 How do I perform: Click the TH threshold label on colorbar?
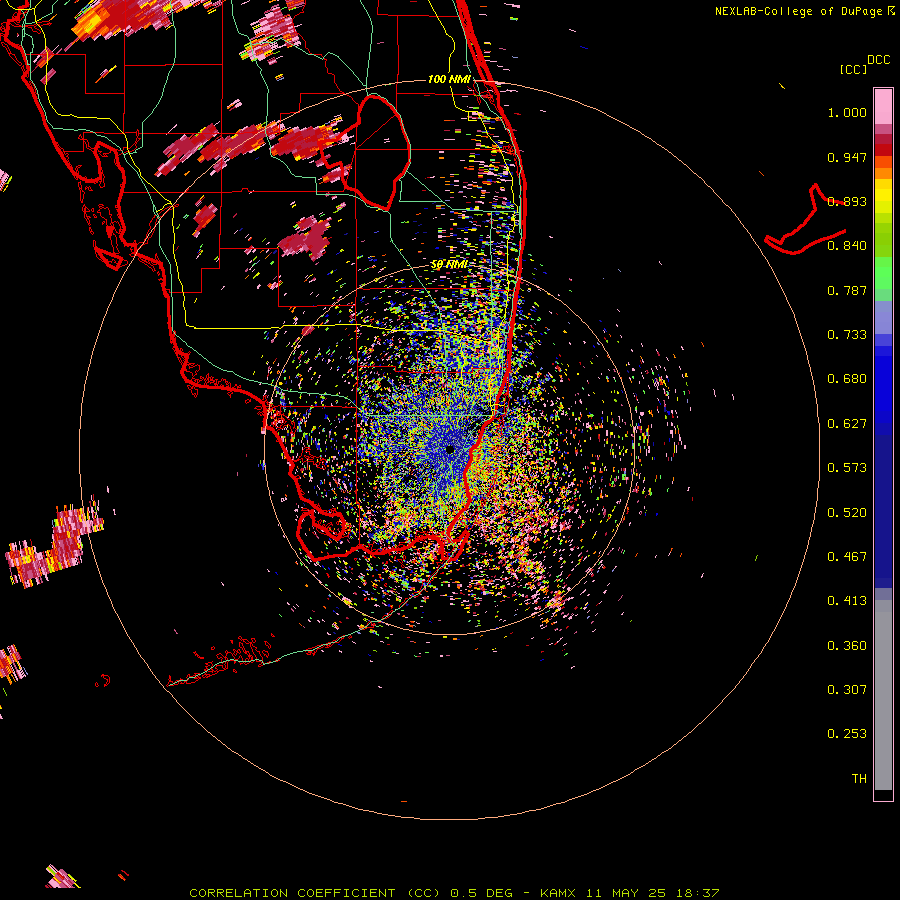[859, 779]
